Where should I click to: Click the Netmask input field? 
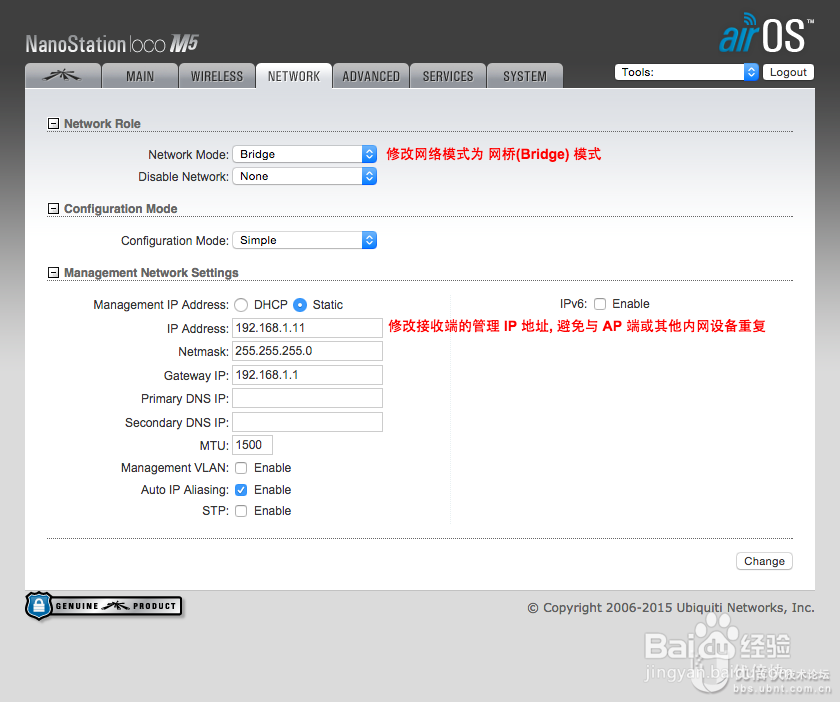click(308, 351)
